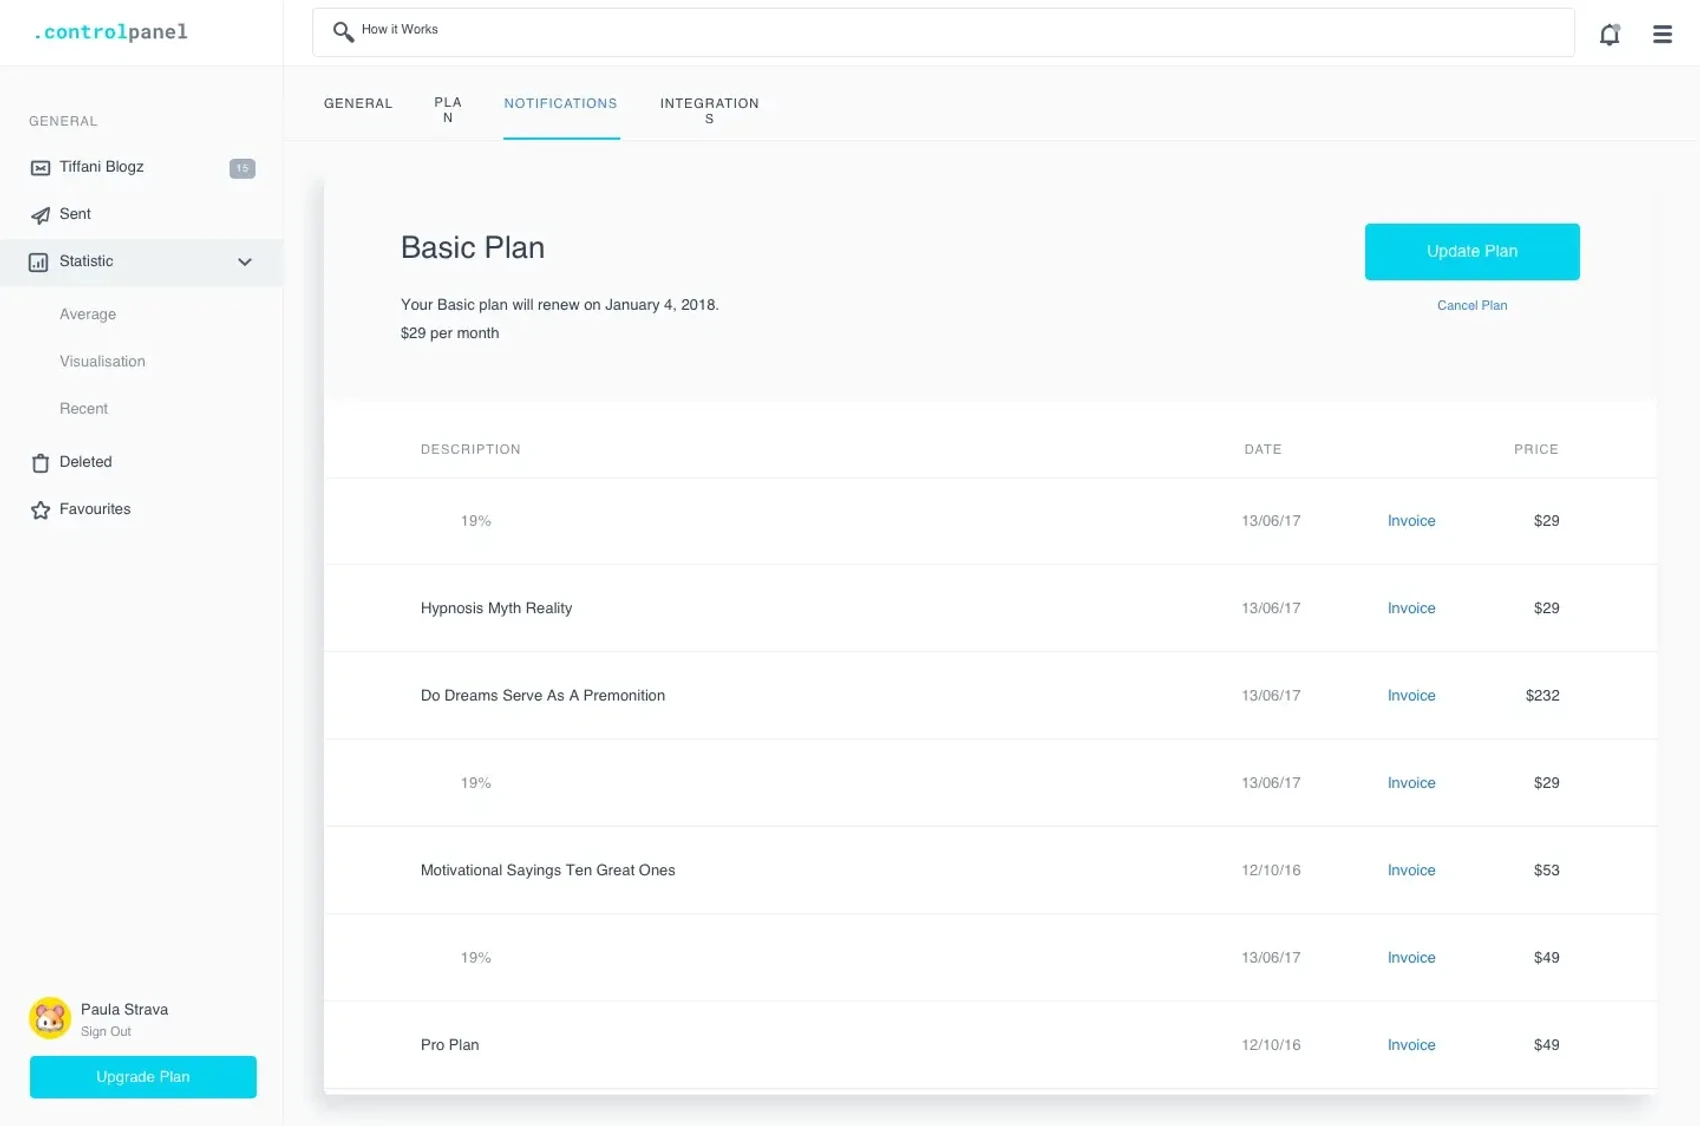The height and width of the screenshot is (1126, 1700).
Task: Open Invoice for Hypnosis Myth Reality
Action: tap(1411, 608)
